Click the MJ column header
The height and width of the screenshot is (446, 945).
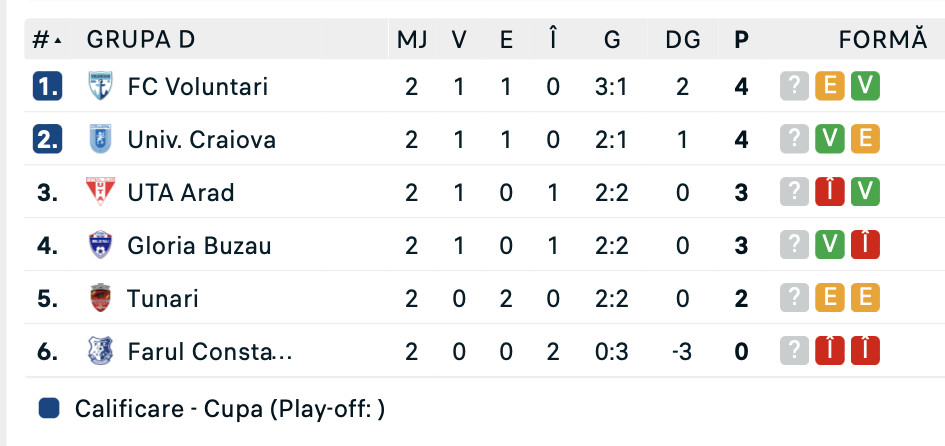pos(412,40)
